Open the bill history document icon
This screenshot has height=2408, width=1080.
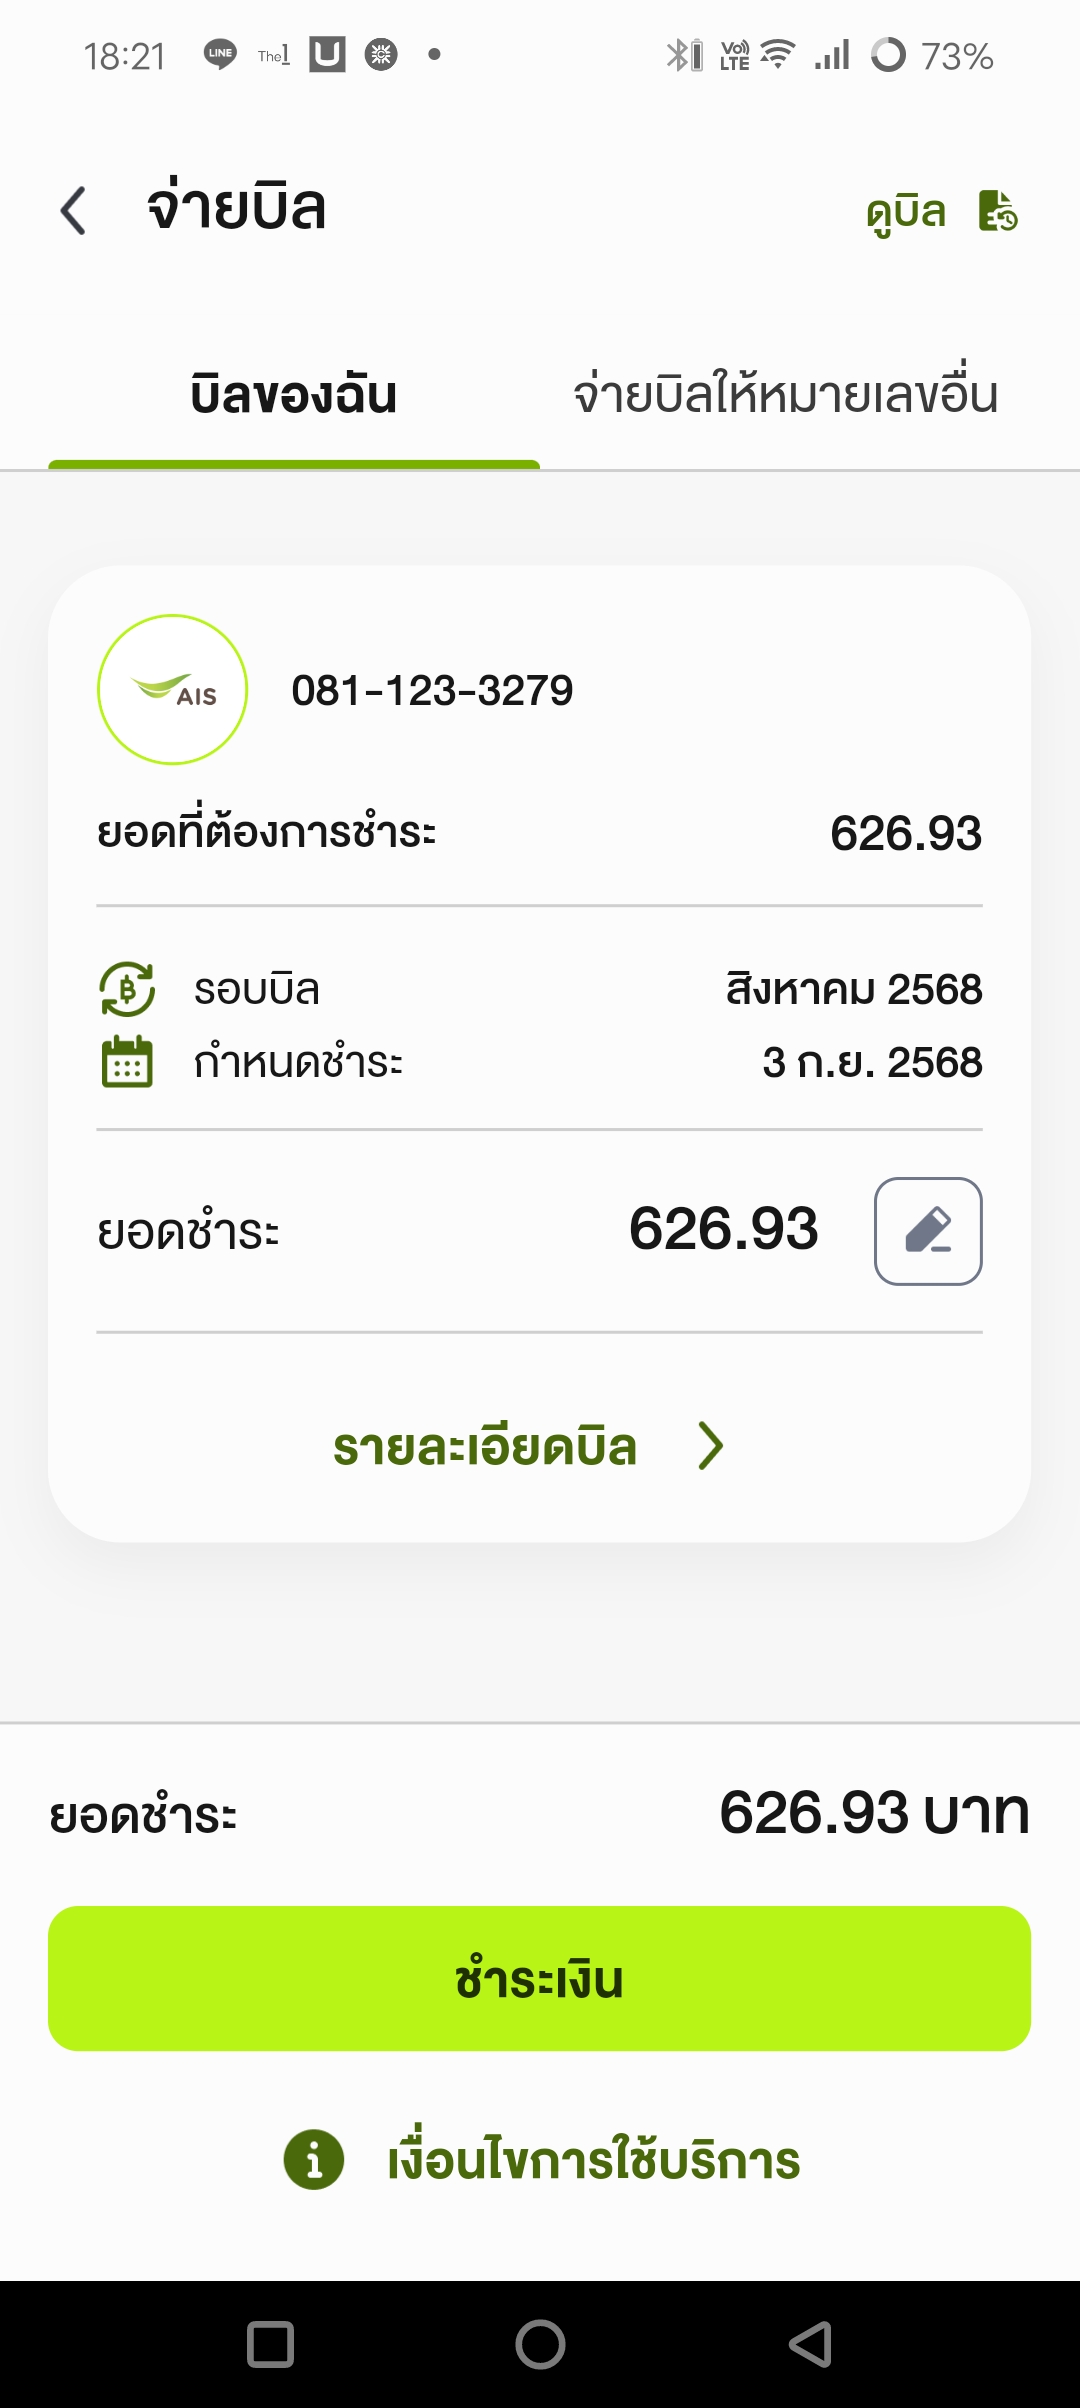[x=997, y=211]
